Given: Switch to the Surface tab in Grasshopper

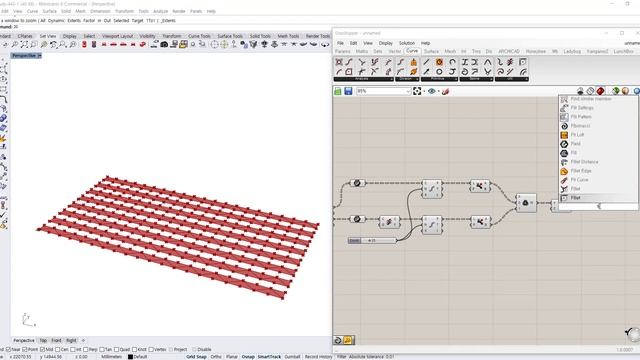Looking at the screenshot, I should click(x=431, y=51).
